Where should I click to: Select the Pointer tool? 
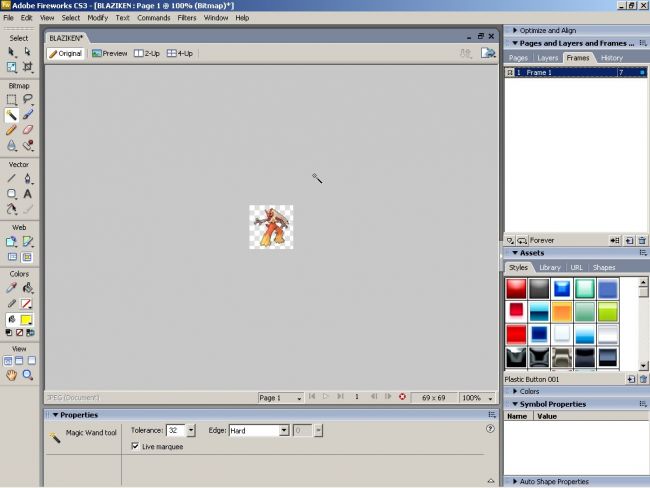click(11, 51)
